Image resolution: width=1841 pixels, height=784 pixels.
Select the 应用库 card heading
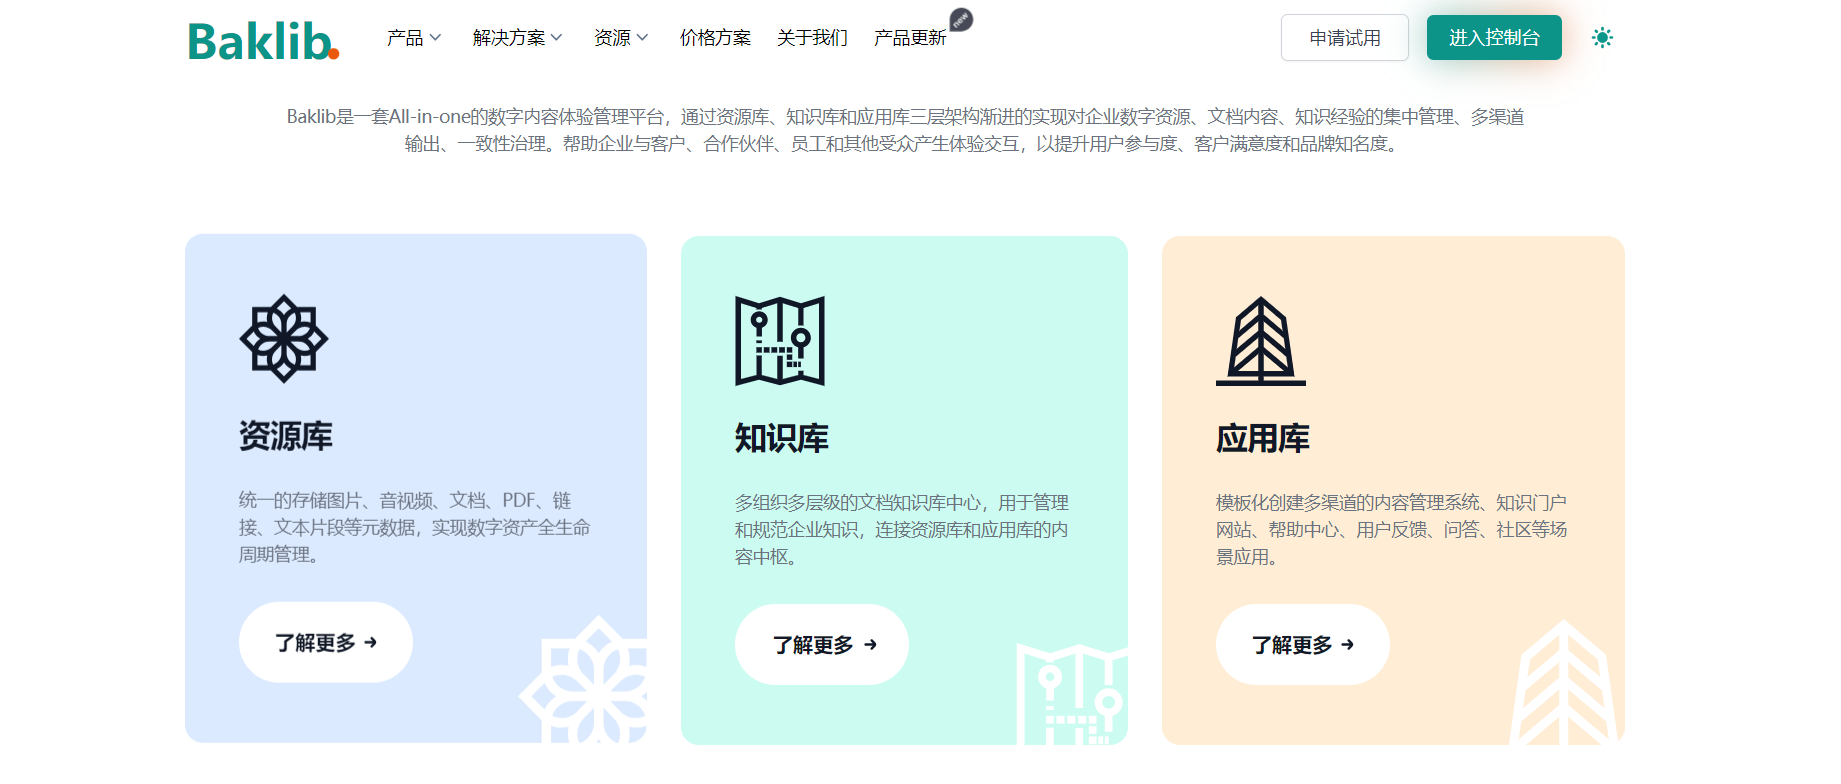[x=1262, y=439]
